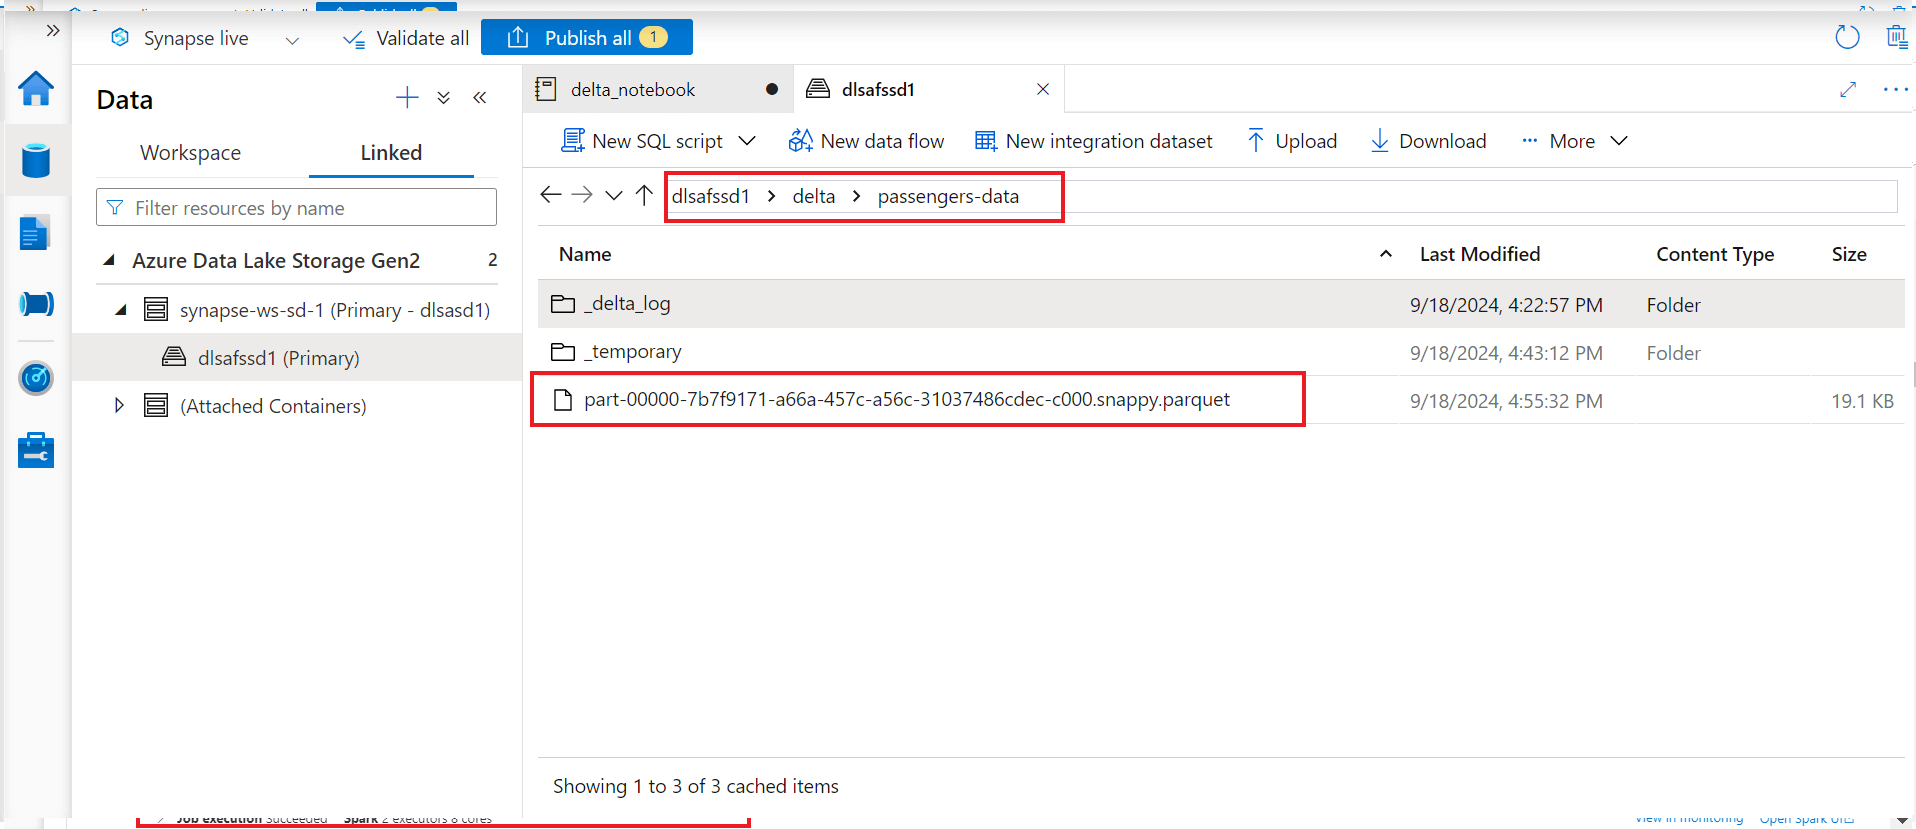Open the Develop hub document icon
This screenshot has width=1916, height=829.
click(35, 233)
